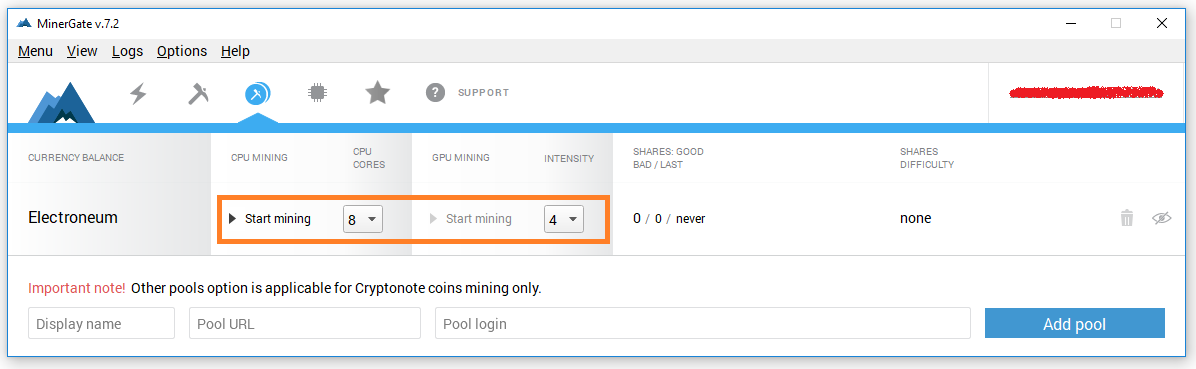Focus the Display name field

tap(101, 323)
